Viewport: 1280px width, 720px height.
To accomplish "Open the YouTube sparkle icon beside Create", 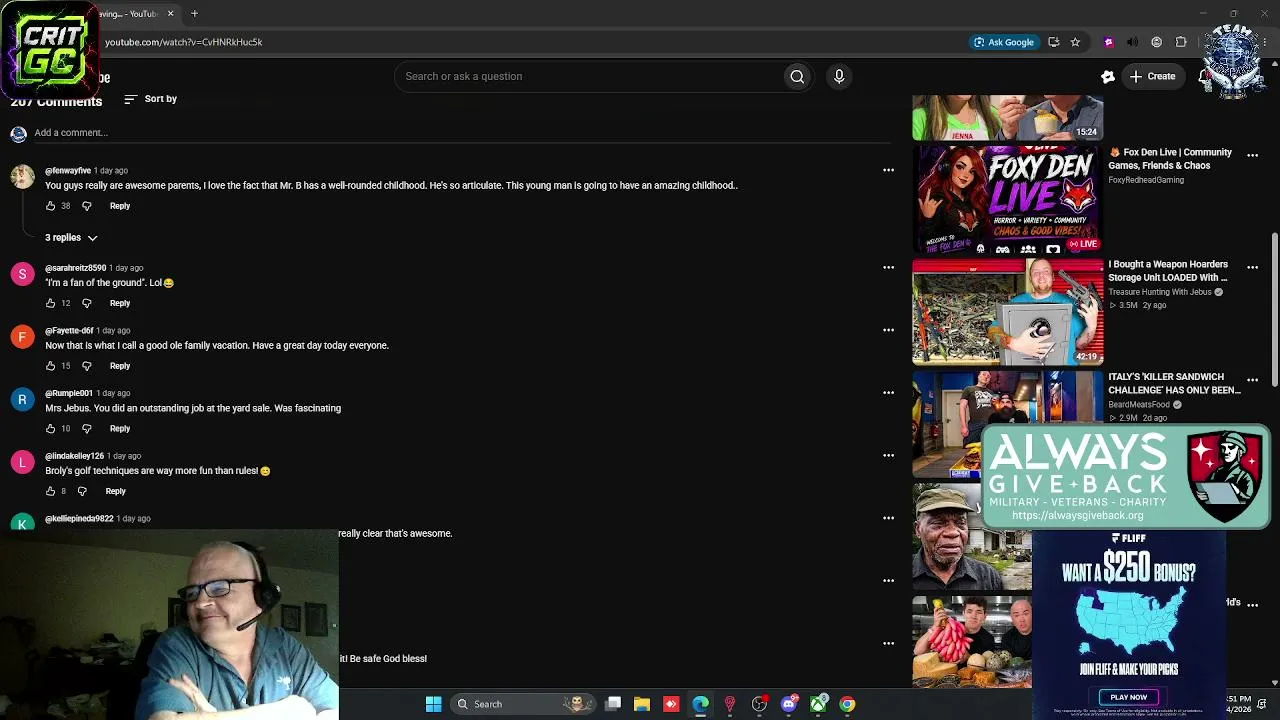I will click(x=1108, y=76).
